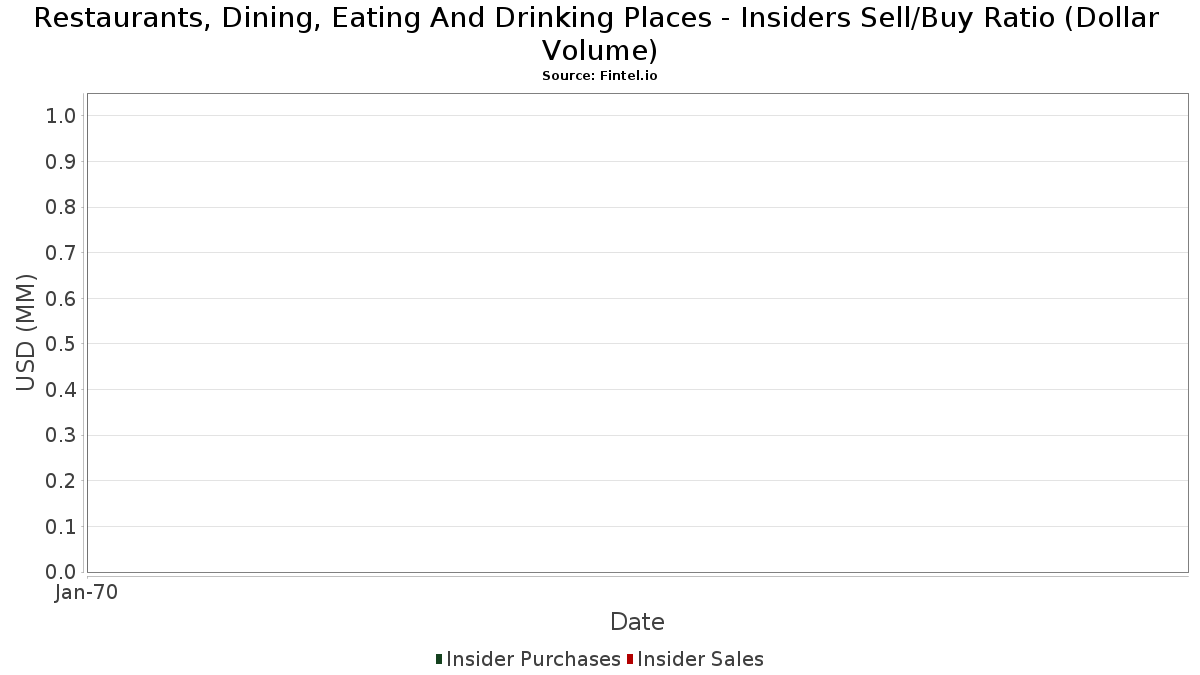This screenshot has width=1200, height=675.
Task: Click the 0.7 y-axis tick label
Action: tap(61, 253)
